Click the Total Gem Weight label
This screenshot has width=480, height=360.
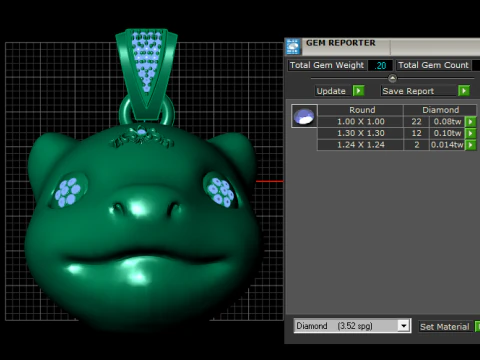(x=327, y=65)
